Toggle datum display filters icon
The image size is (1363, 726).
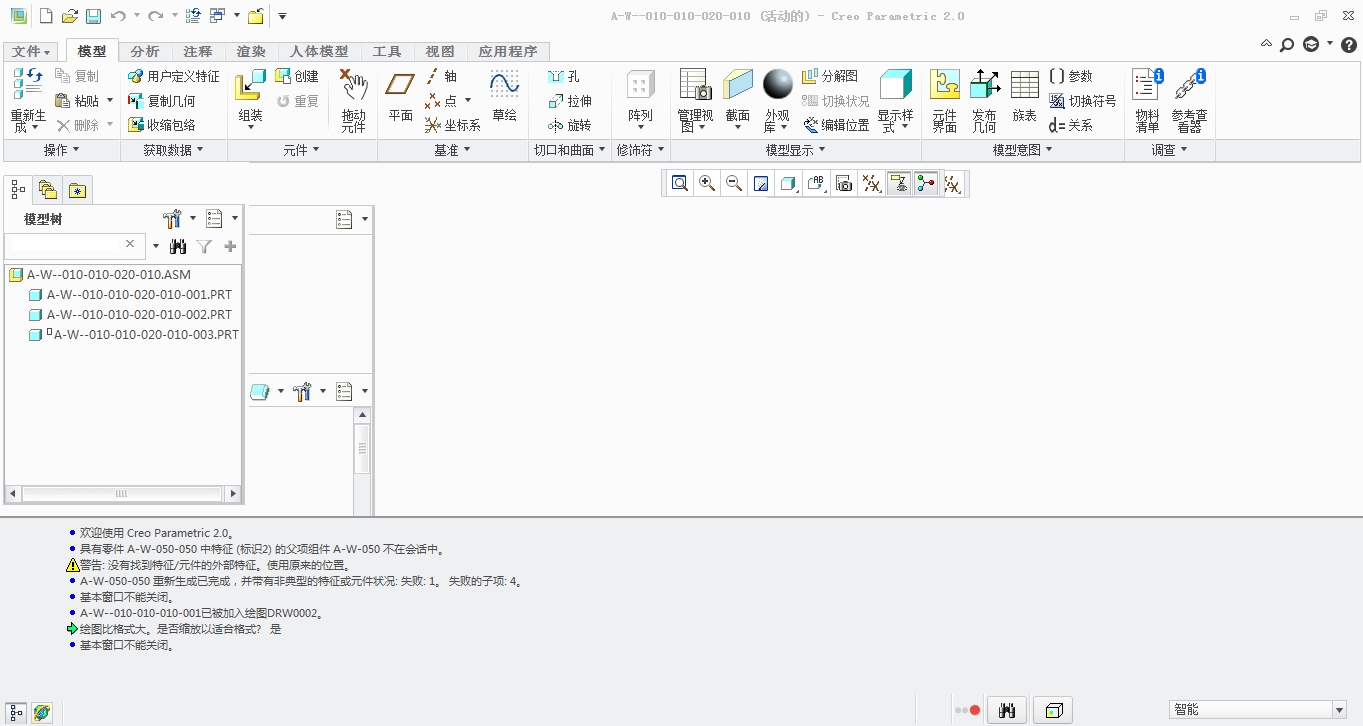click(x=872, y=183)
